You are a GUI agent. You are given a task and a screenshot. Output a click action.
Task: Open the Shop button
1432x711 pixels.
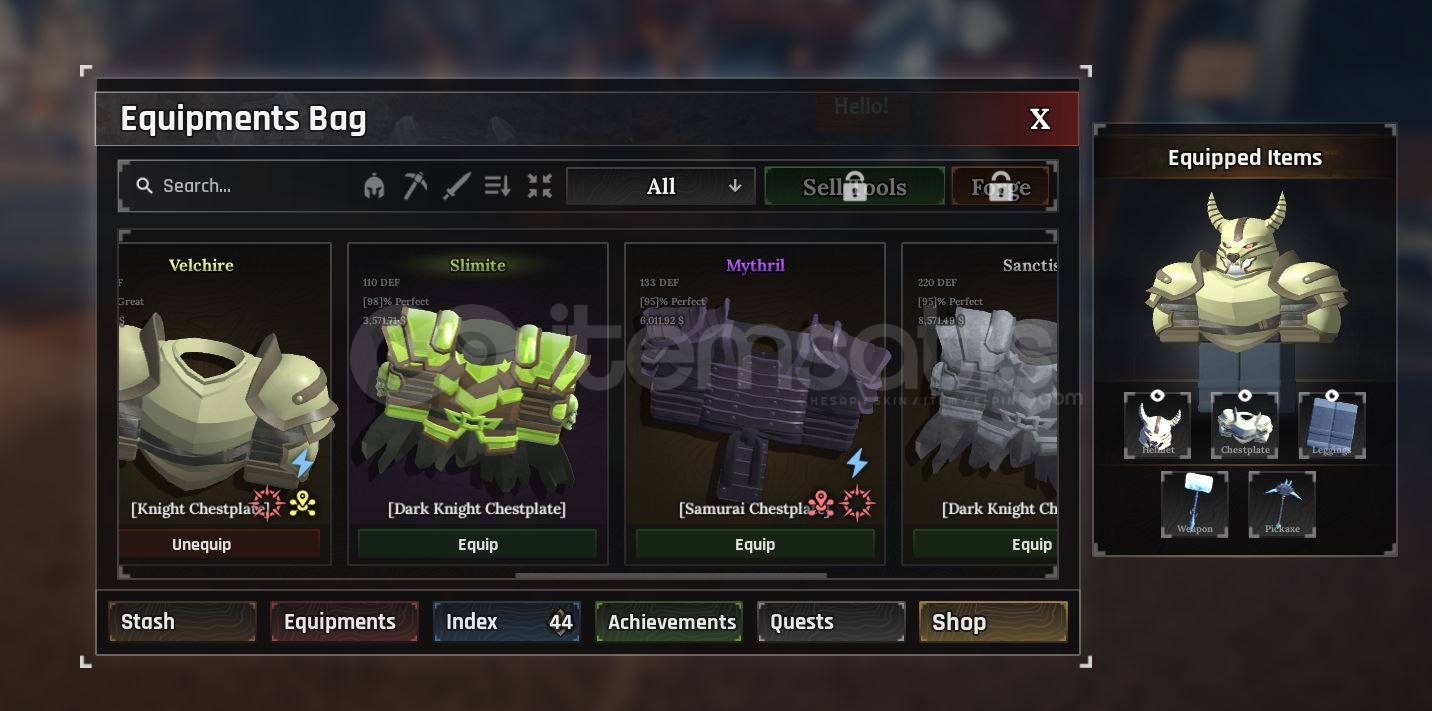click(993, 622)
